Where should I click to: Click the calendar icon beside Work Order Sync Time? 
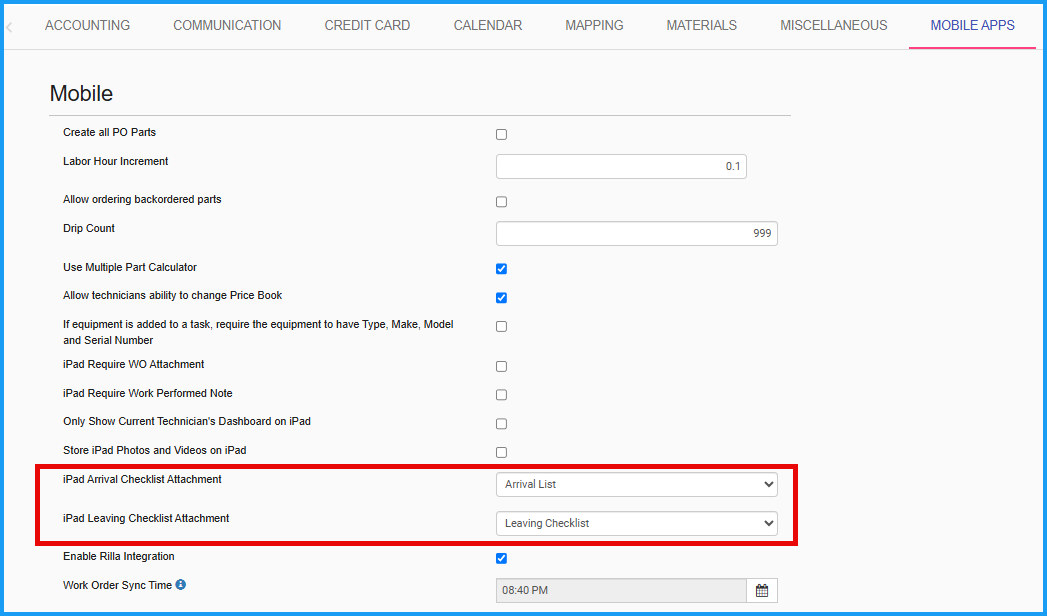762,591
